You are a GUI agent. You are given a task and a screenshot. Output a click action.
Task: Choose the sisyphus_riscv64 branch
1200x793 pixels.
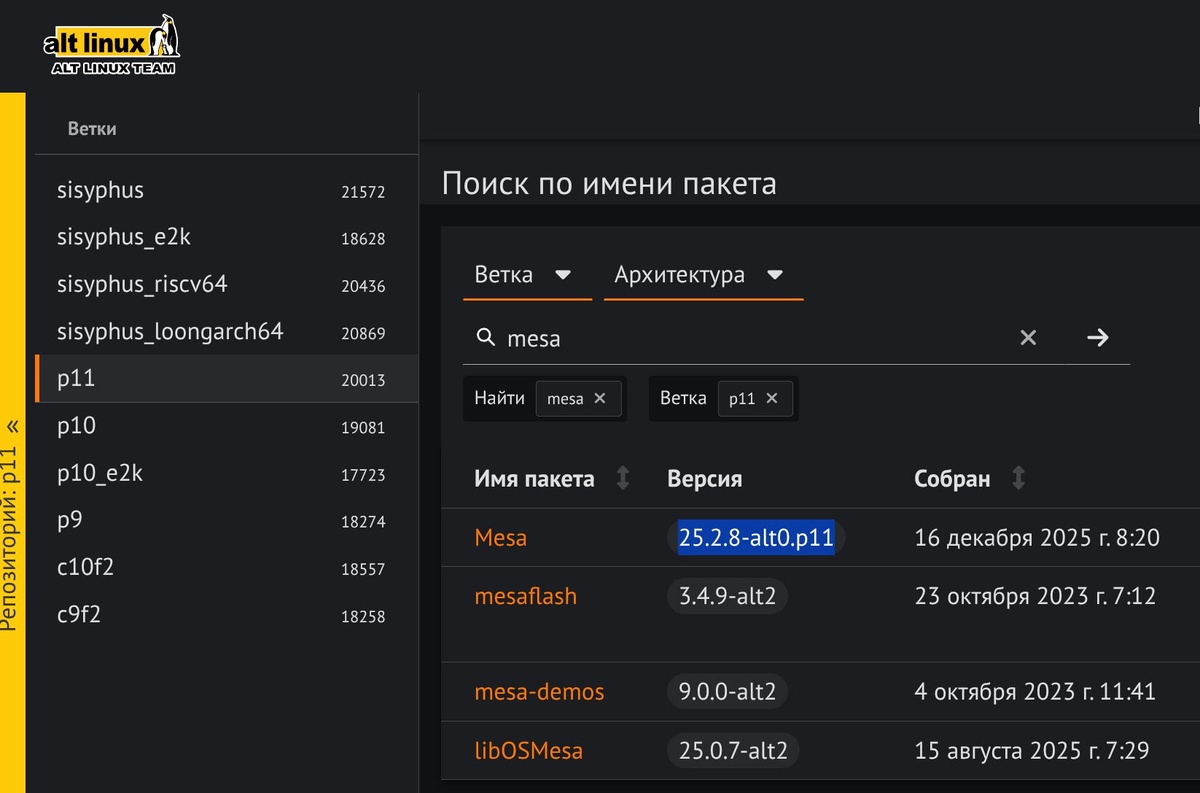tap(142, 284)
